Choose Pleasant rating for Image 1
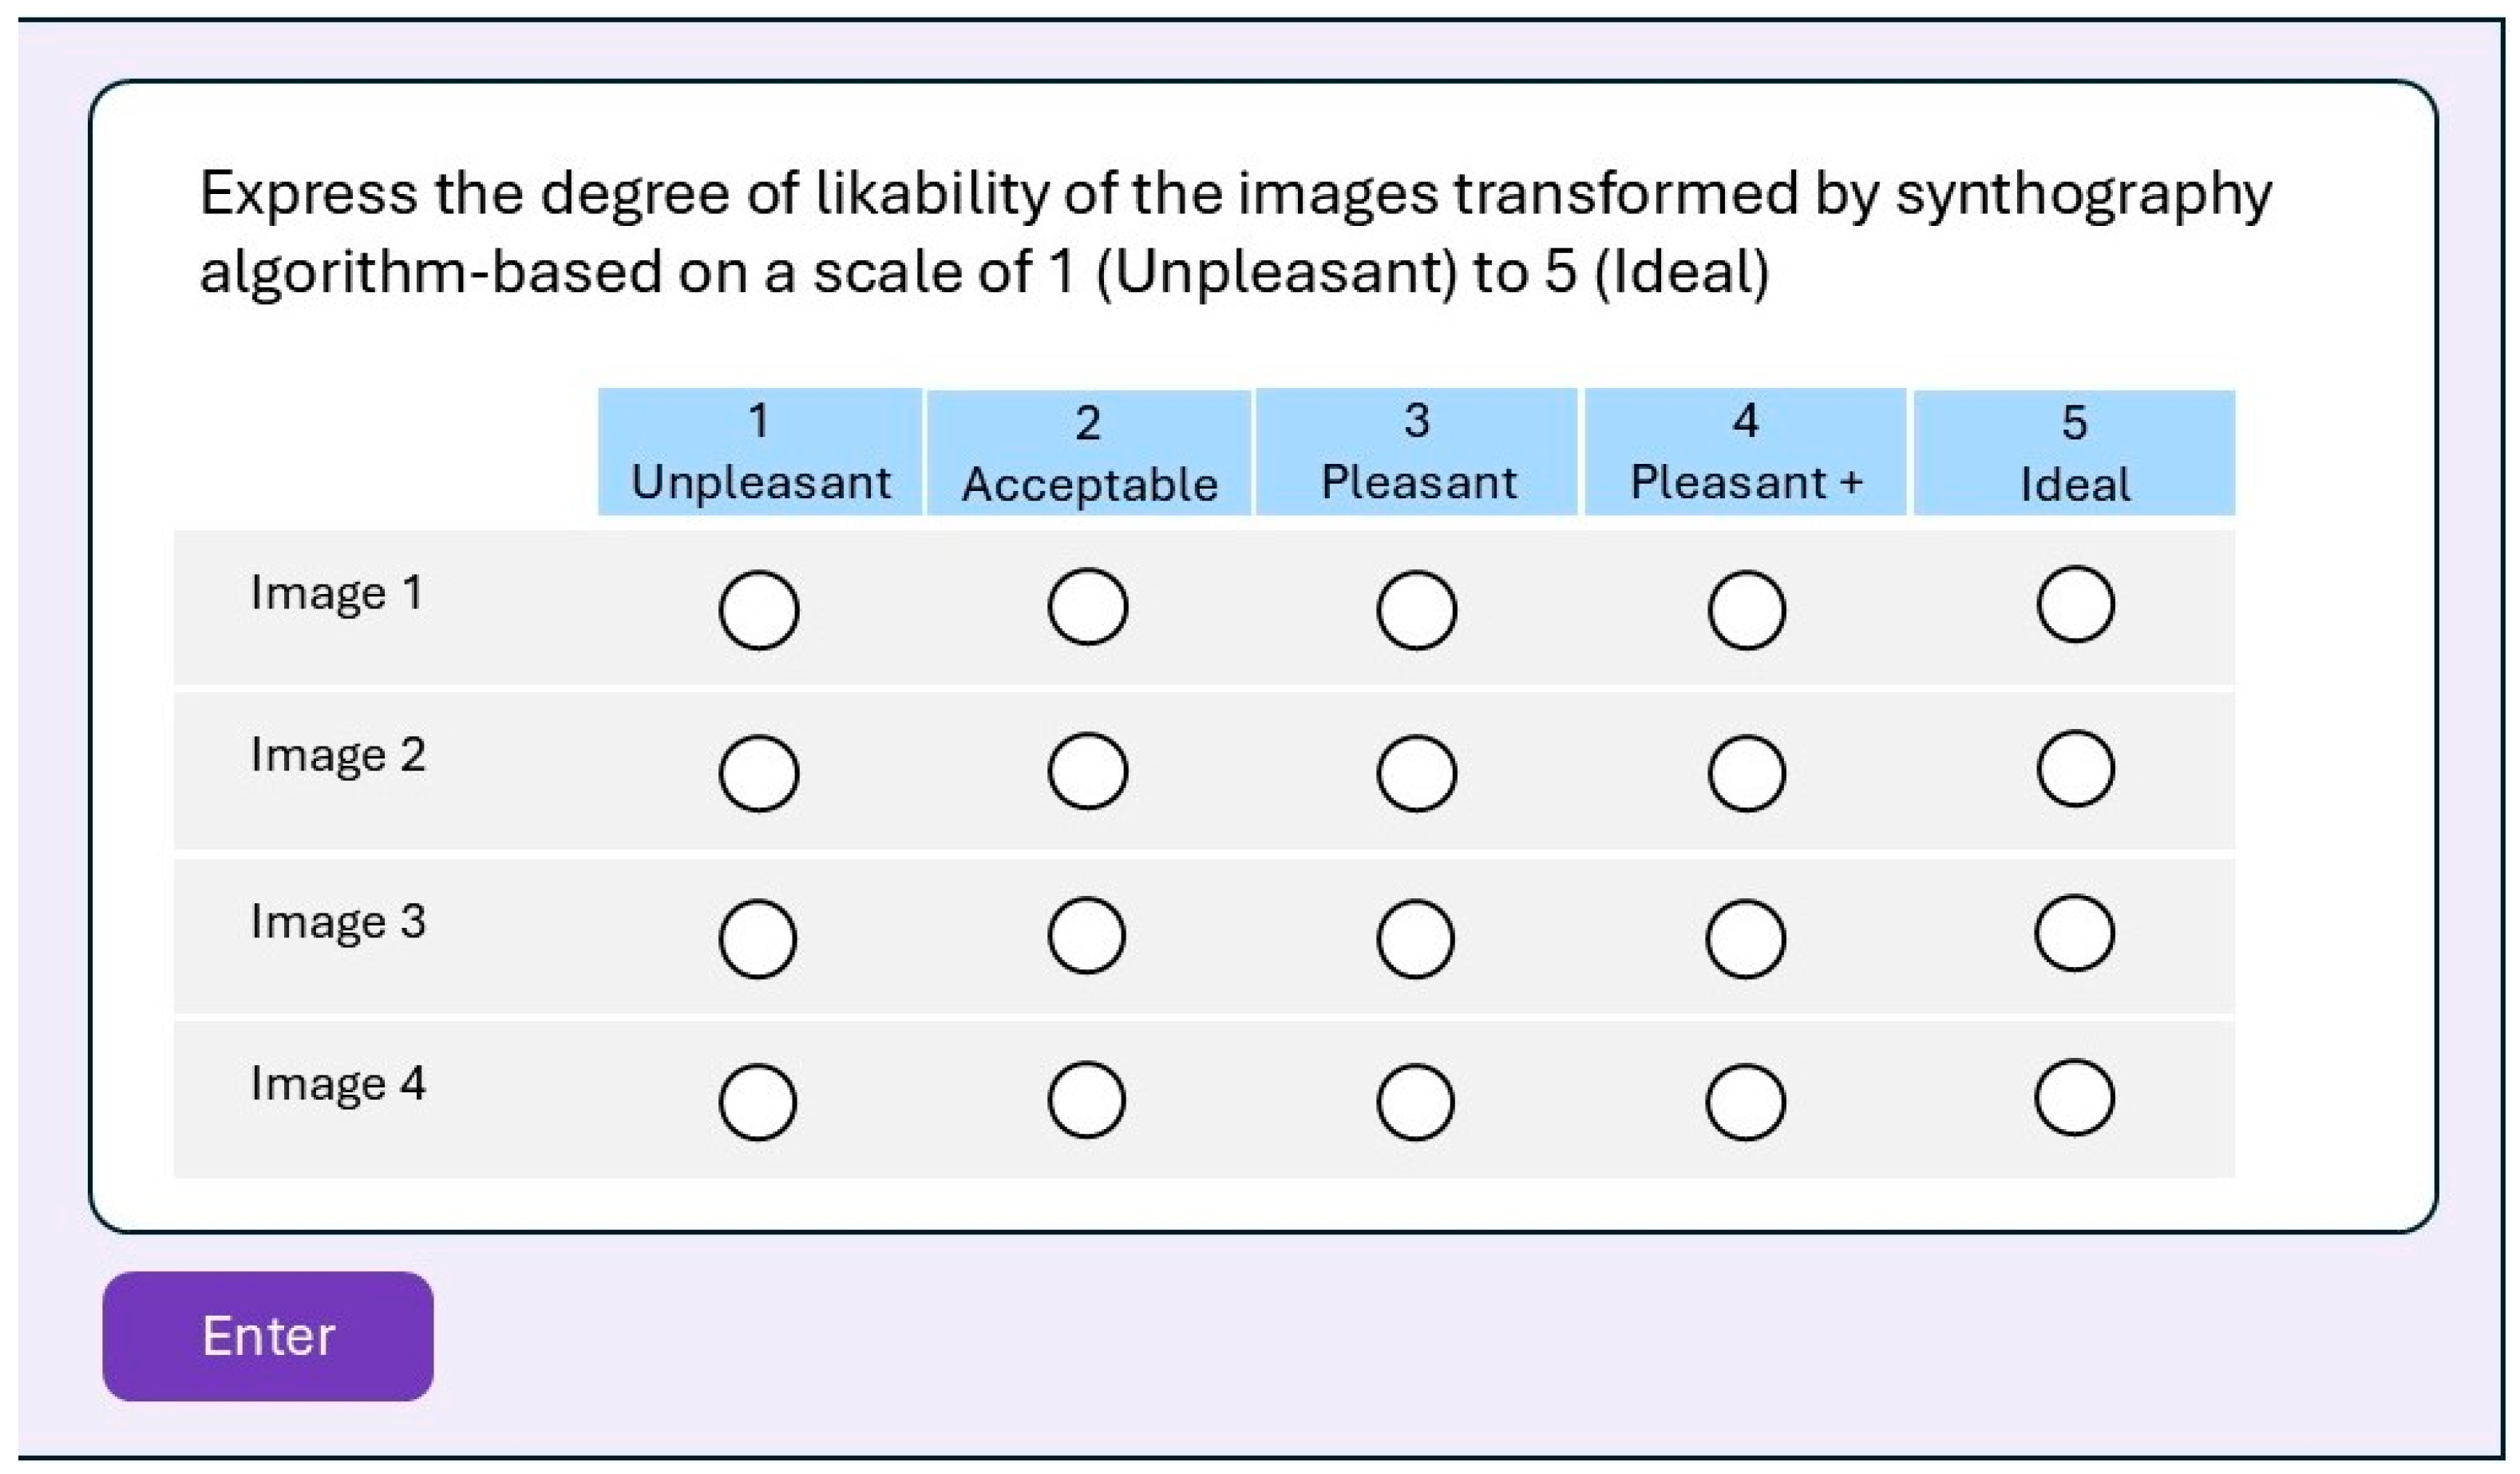Screen dimensions: 2520x1474 1417,610
